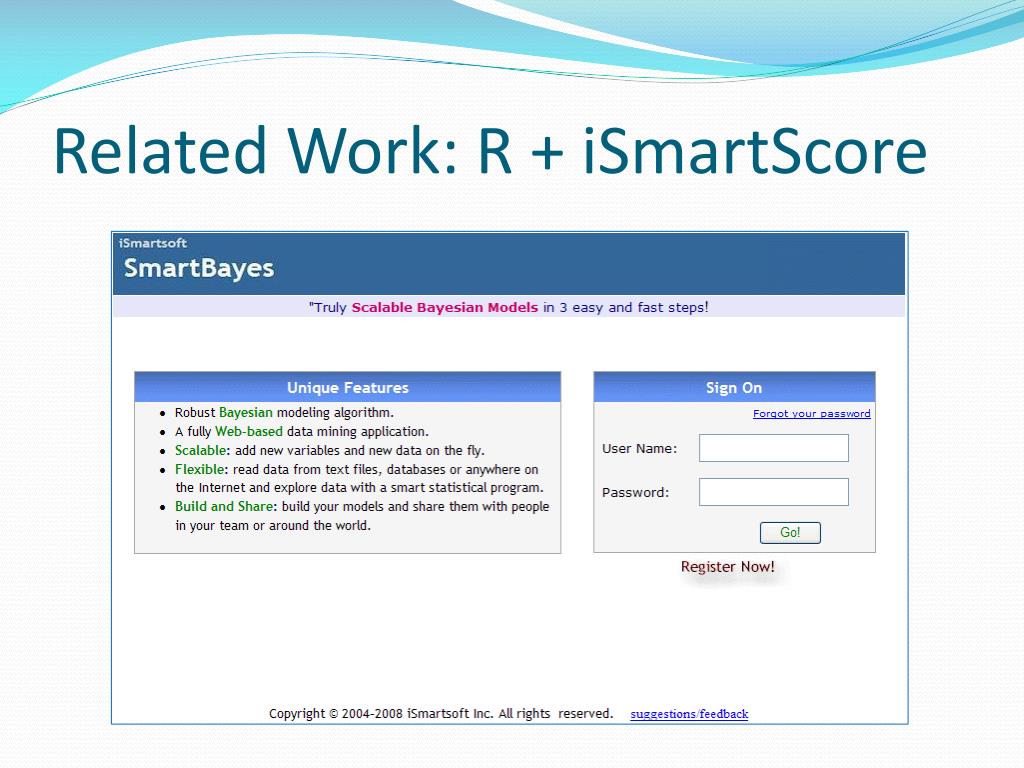Click the slide title Related Work: R + iSmartScore

[x=490, y=151]
